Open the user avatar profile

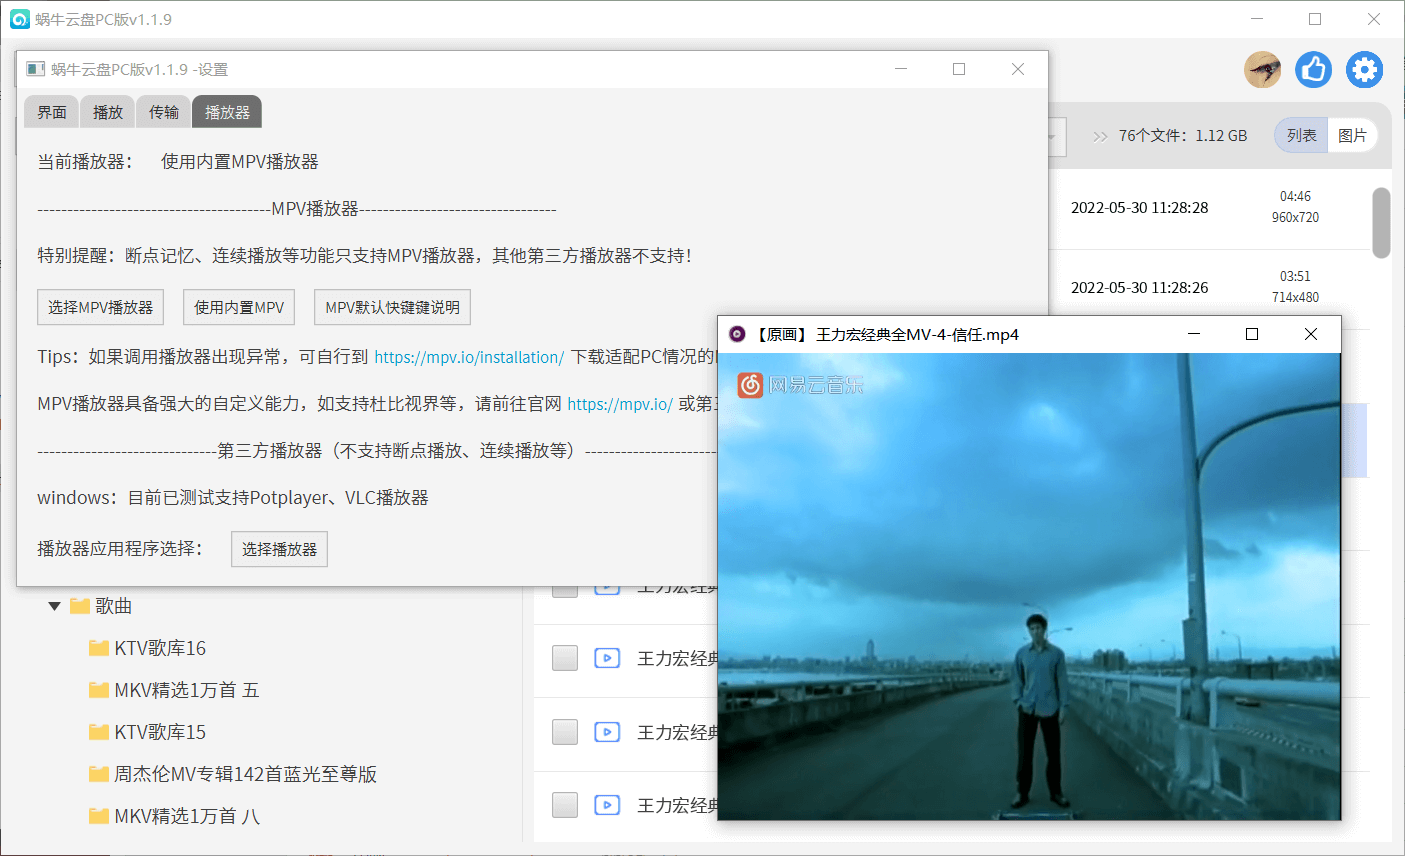[x=1263, y=70]
